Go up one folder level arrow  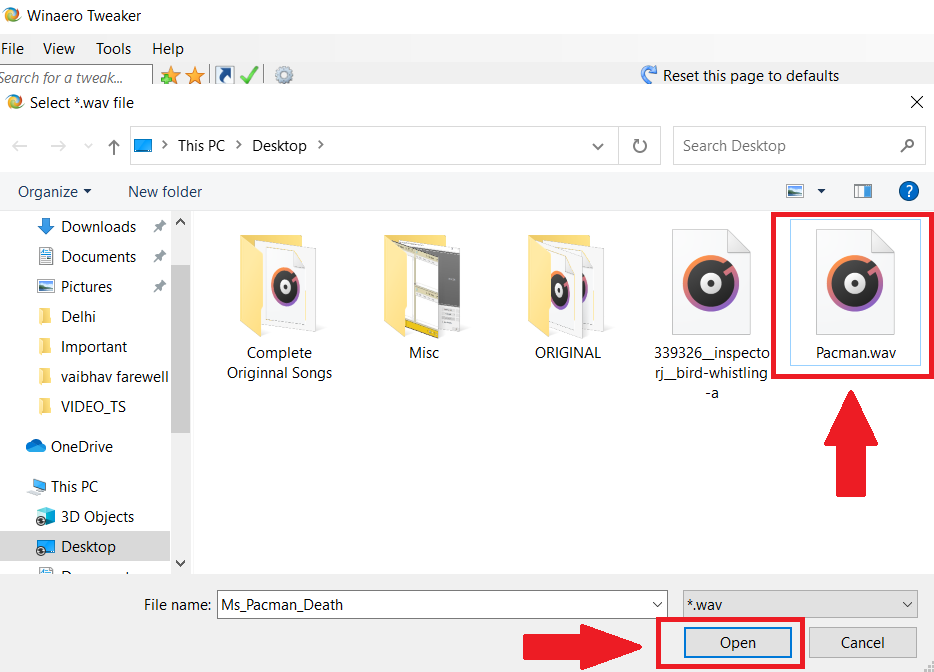[x=113, y=147]
